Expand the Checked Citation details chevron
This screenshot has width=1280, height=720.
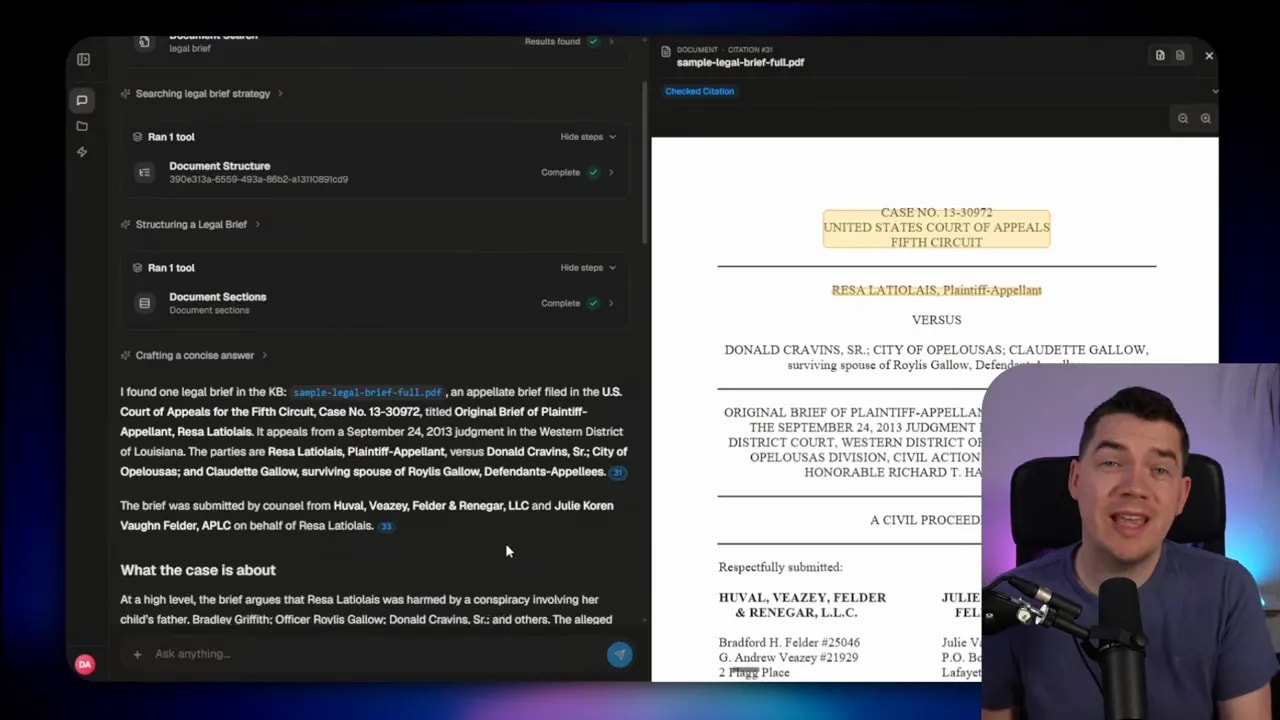[x=1214, y=91]
